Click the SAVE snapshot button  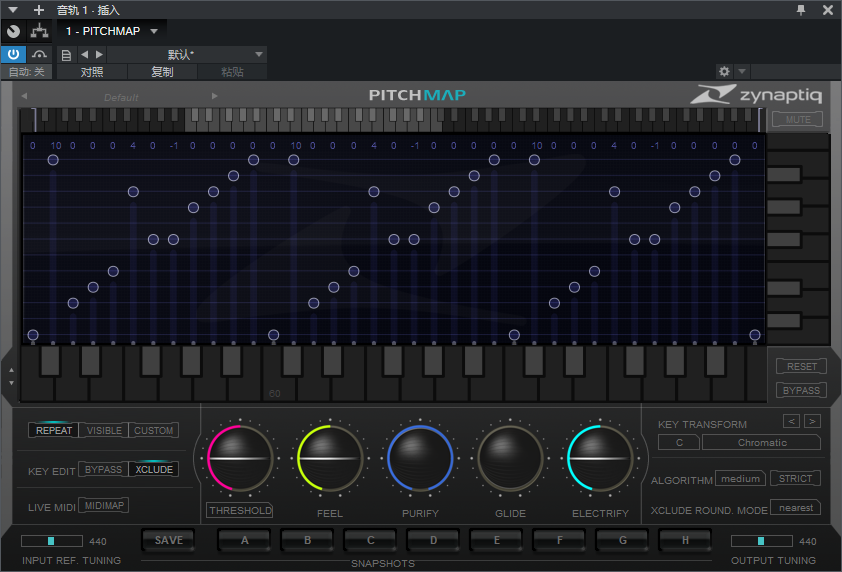point(169,540)
